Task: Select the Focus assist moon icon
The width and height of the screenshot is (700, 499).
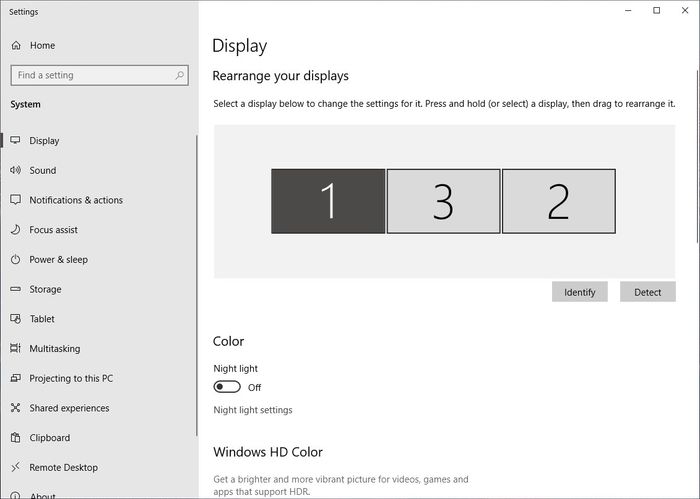Action: pyautogui.click(x=16, y=229)
